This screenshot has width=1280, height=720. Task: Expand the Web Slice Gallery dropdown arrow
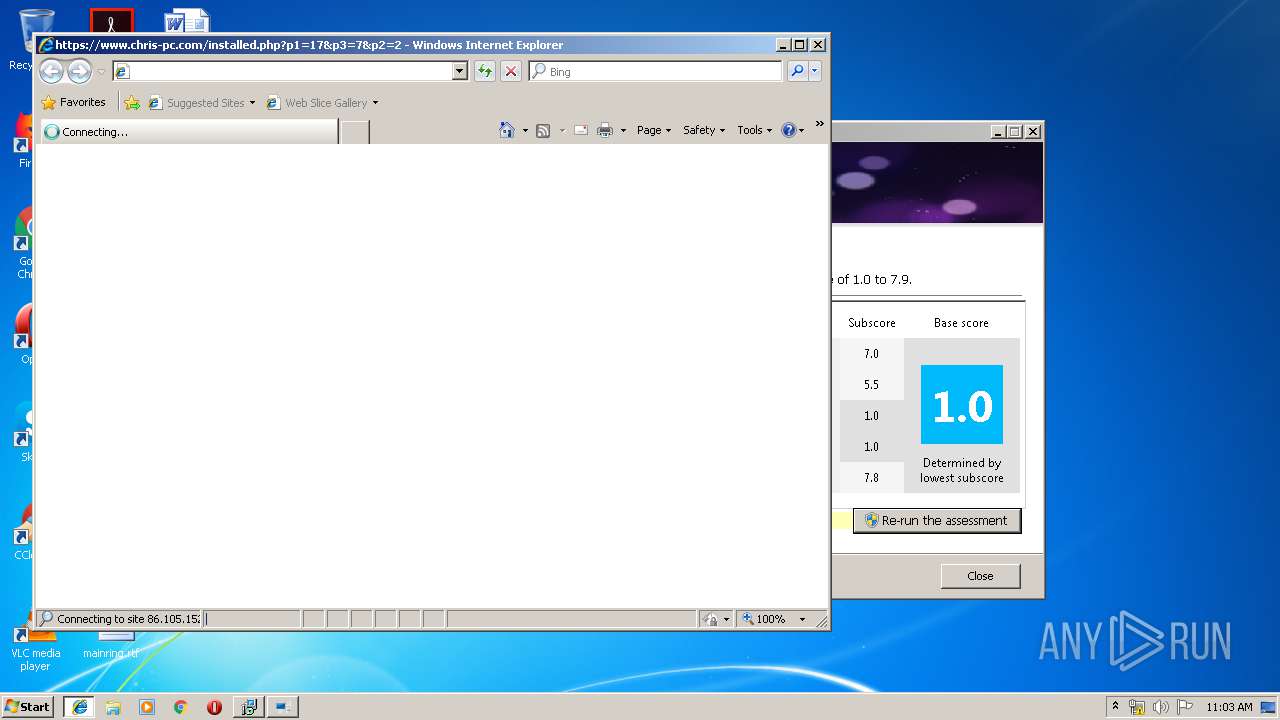(375, 103)
